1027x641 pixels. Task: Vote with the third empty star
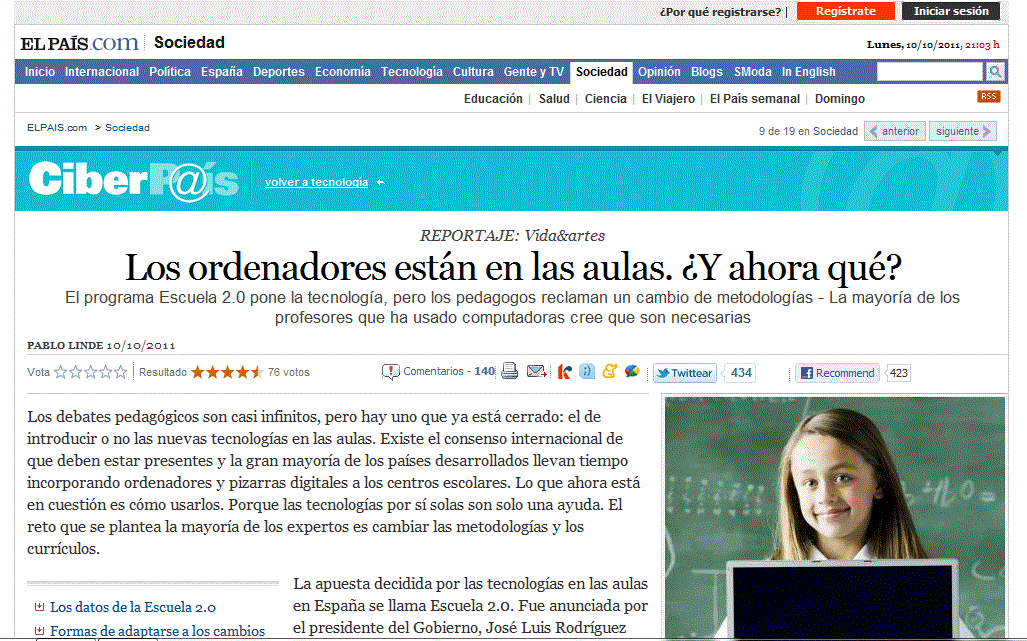click(x=90, y=372)
